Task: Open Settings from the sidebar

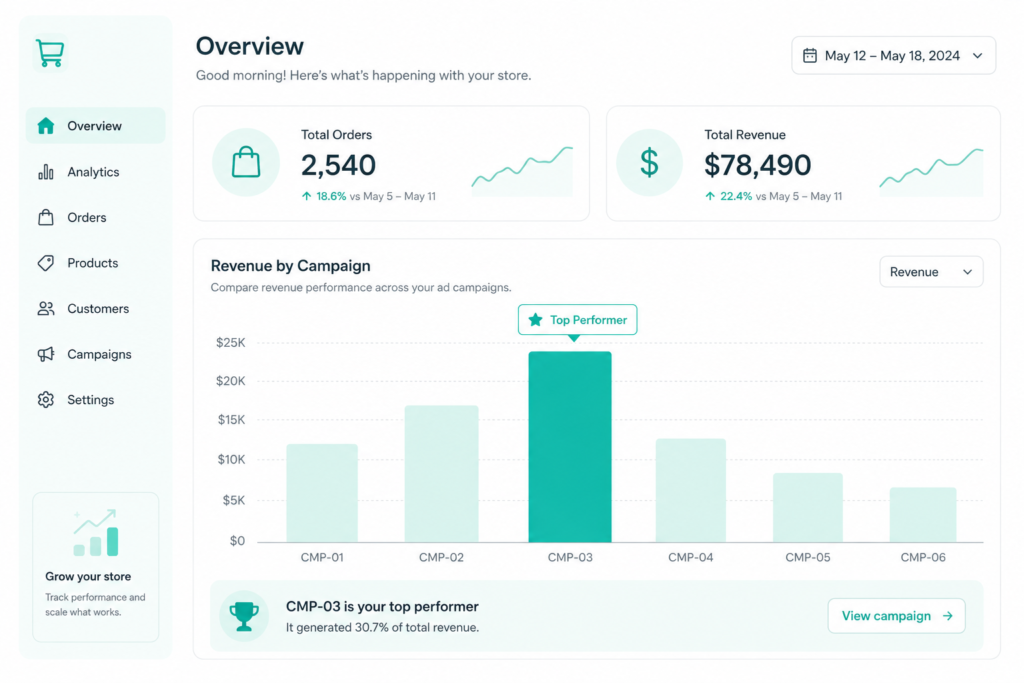Action: click(x=95, y=400)
